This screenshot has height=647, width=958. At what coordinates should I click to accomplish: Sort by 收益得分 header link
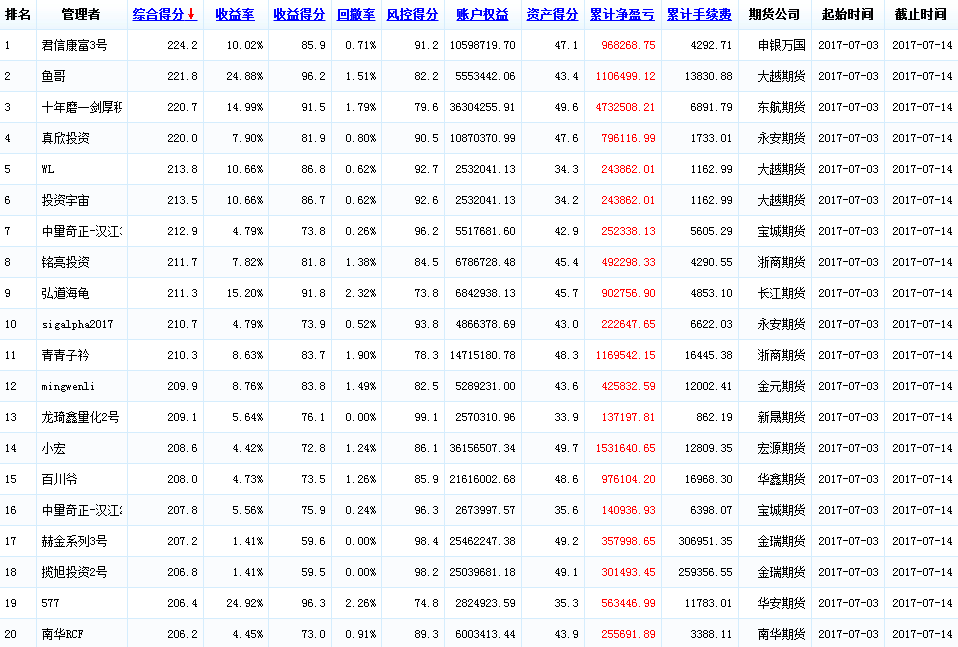(x=299, y=15)
